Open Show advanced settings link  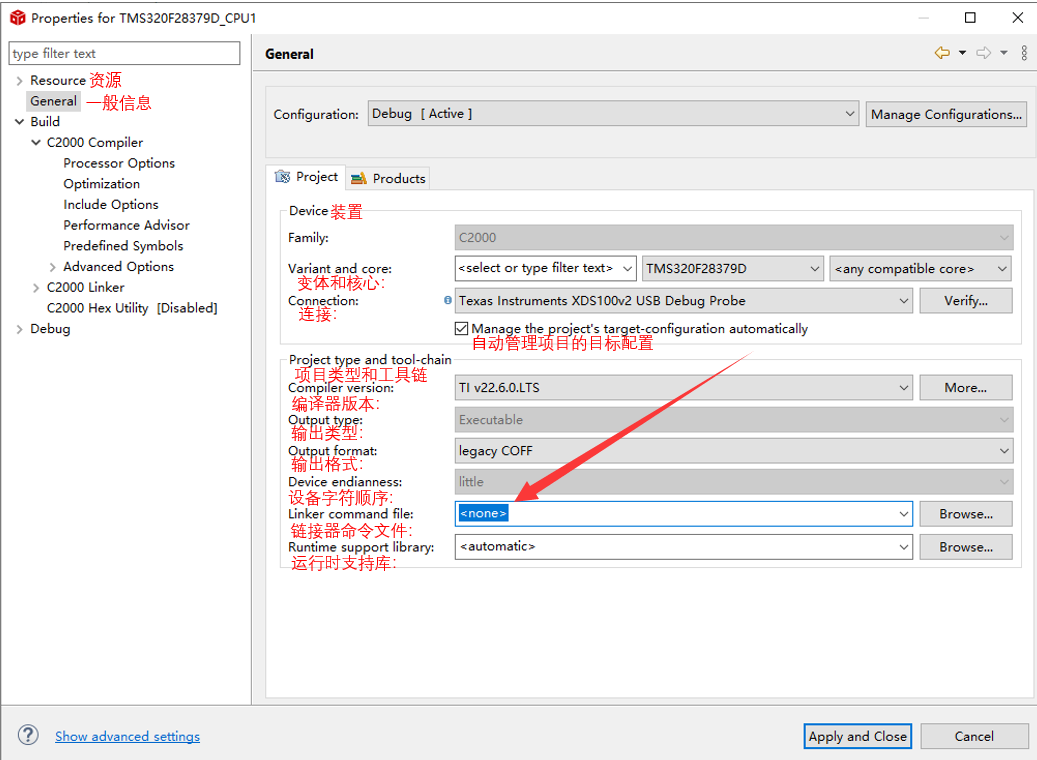[x=127, y=736]
